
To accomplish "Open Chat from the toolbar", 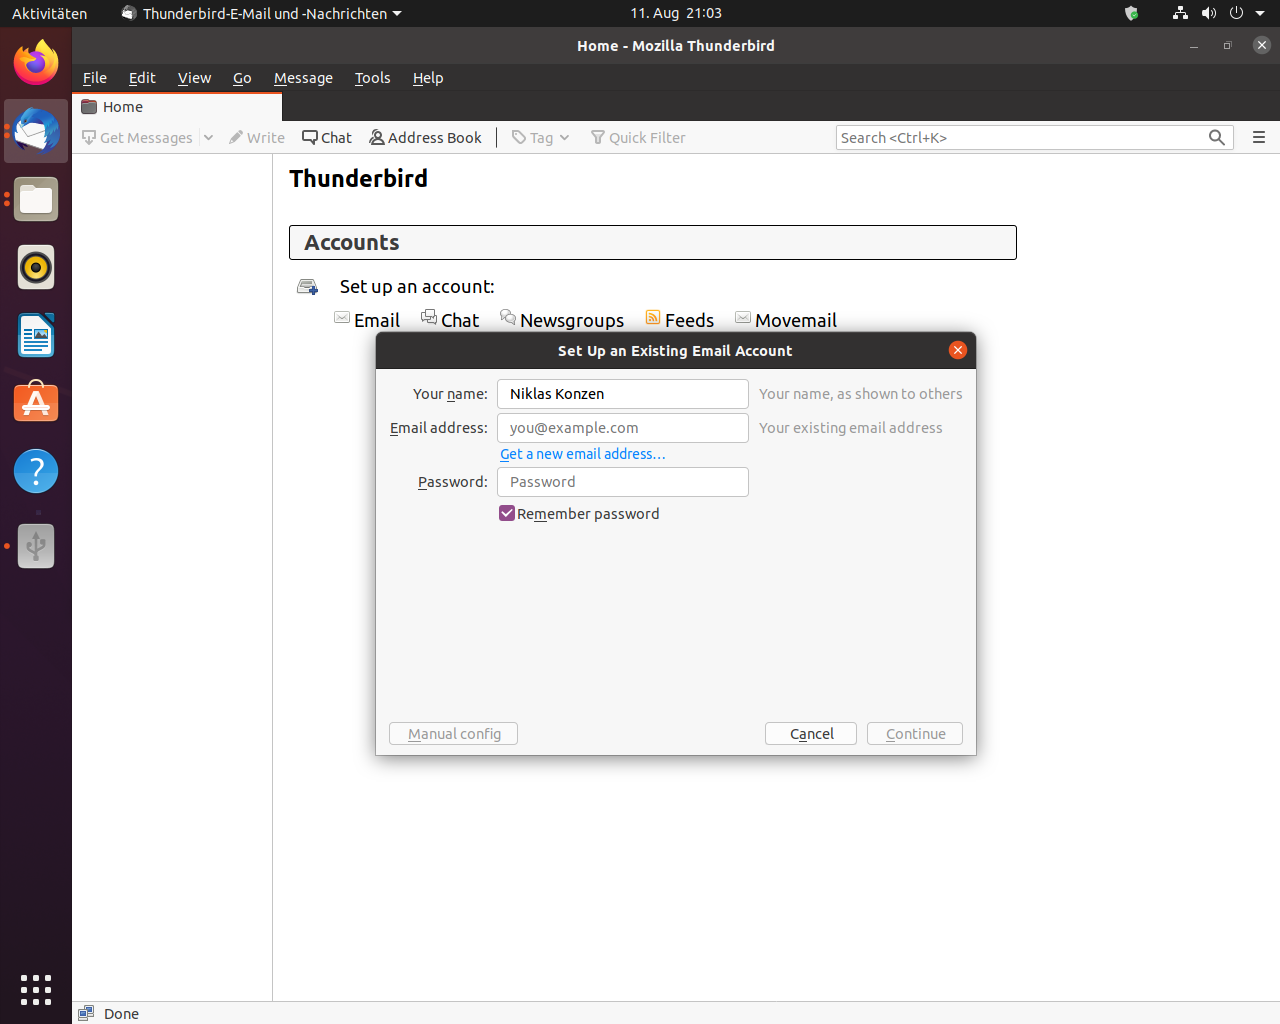I will click(327, 138).
